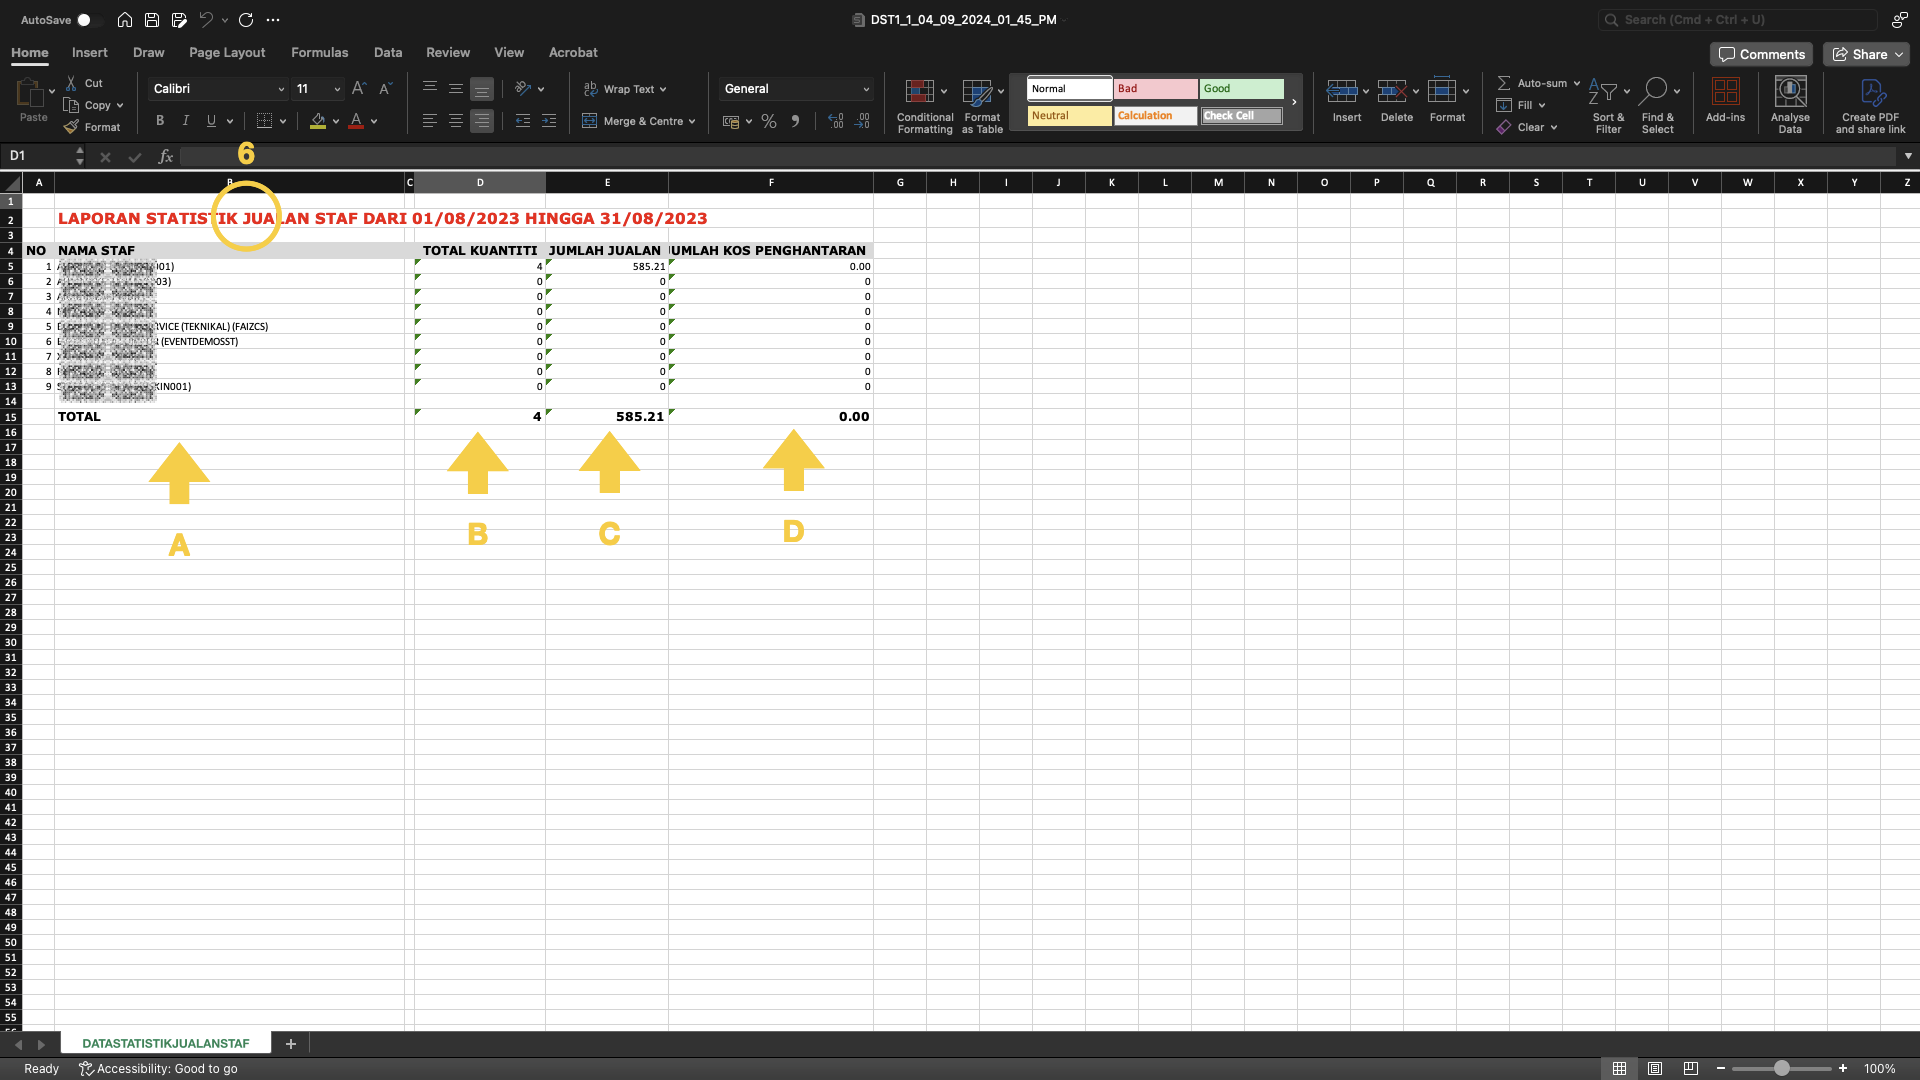The height and width of the screenshot is (1080, 1920).
Task: Click the Format Painter brush icon
Action: pyautogui.click(x=71, y=127)
